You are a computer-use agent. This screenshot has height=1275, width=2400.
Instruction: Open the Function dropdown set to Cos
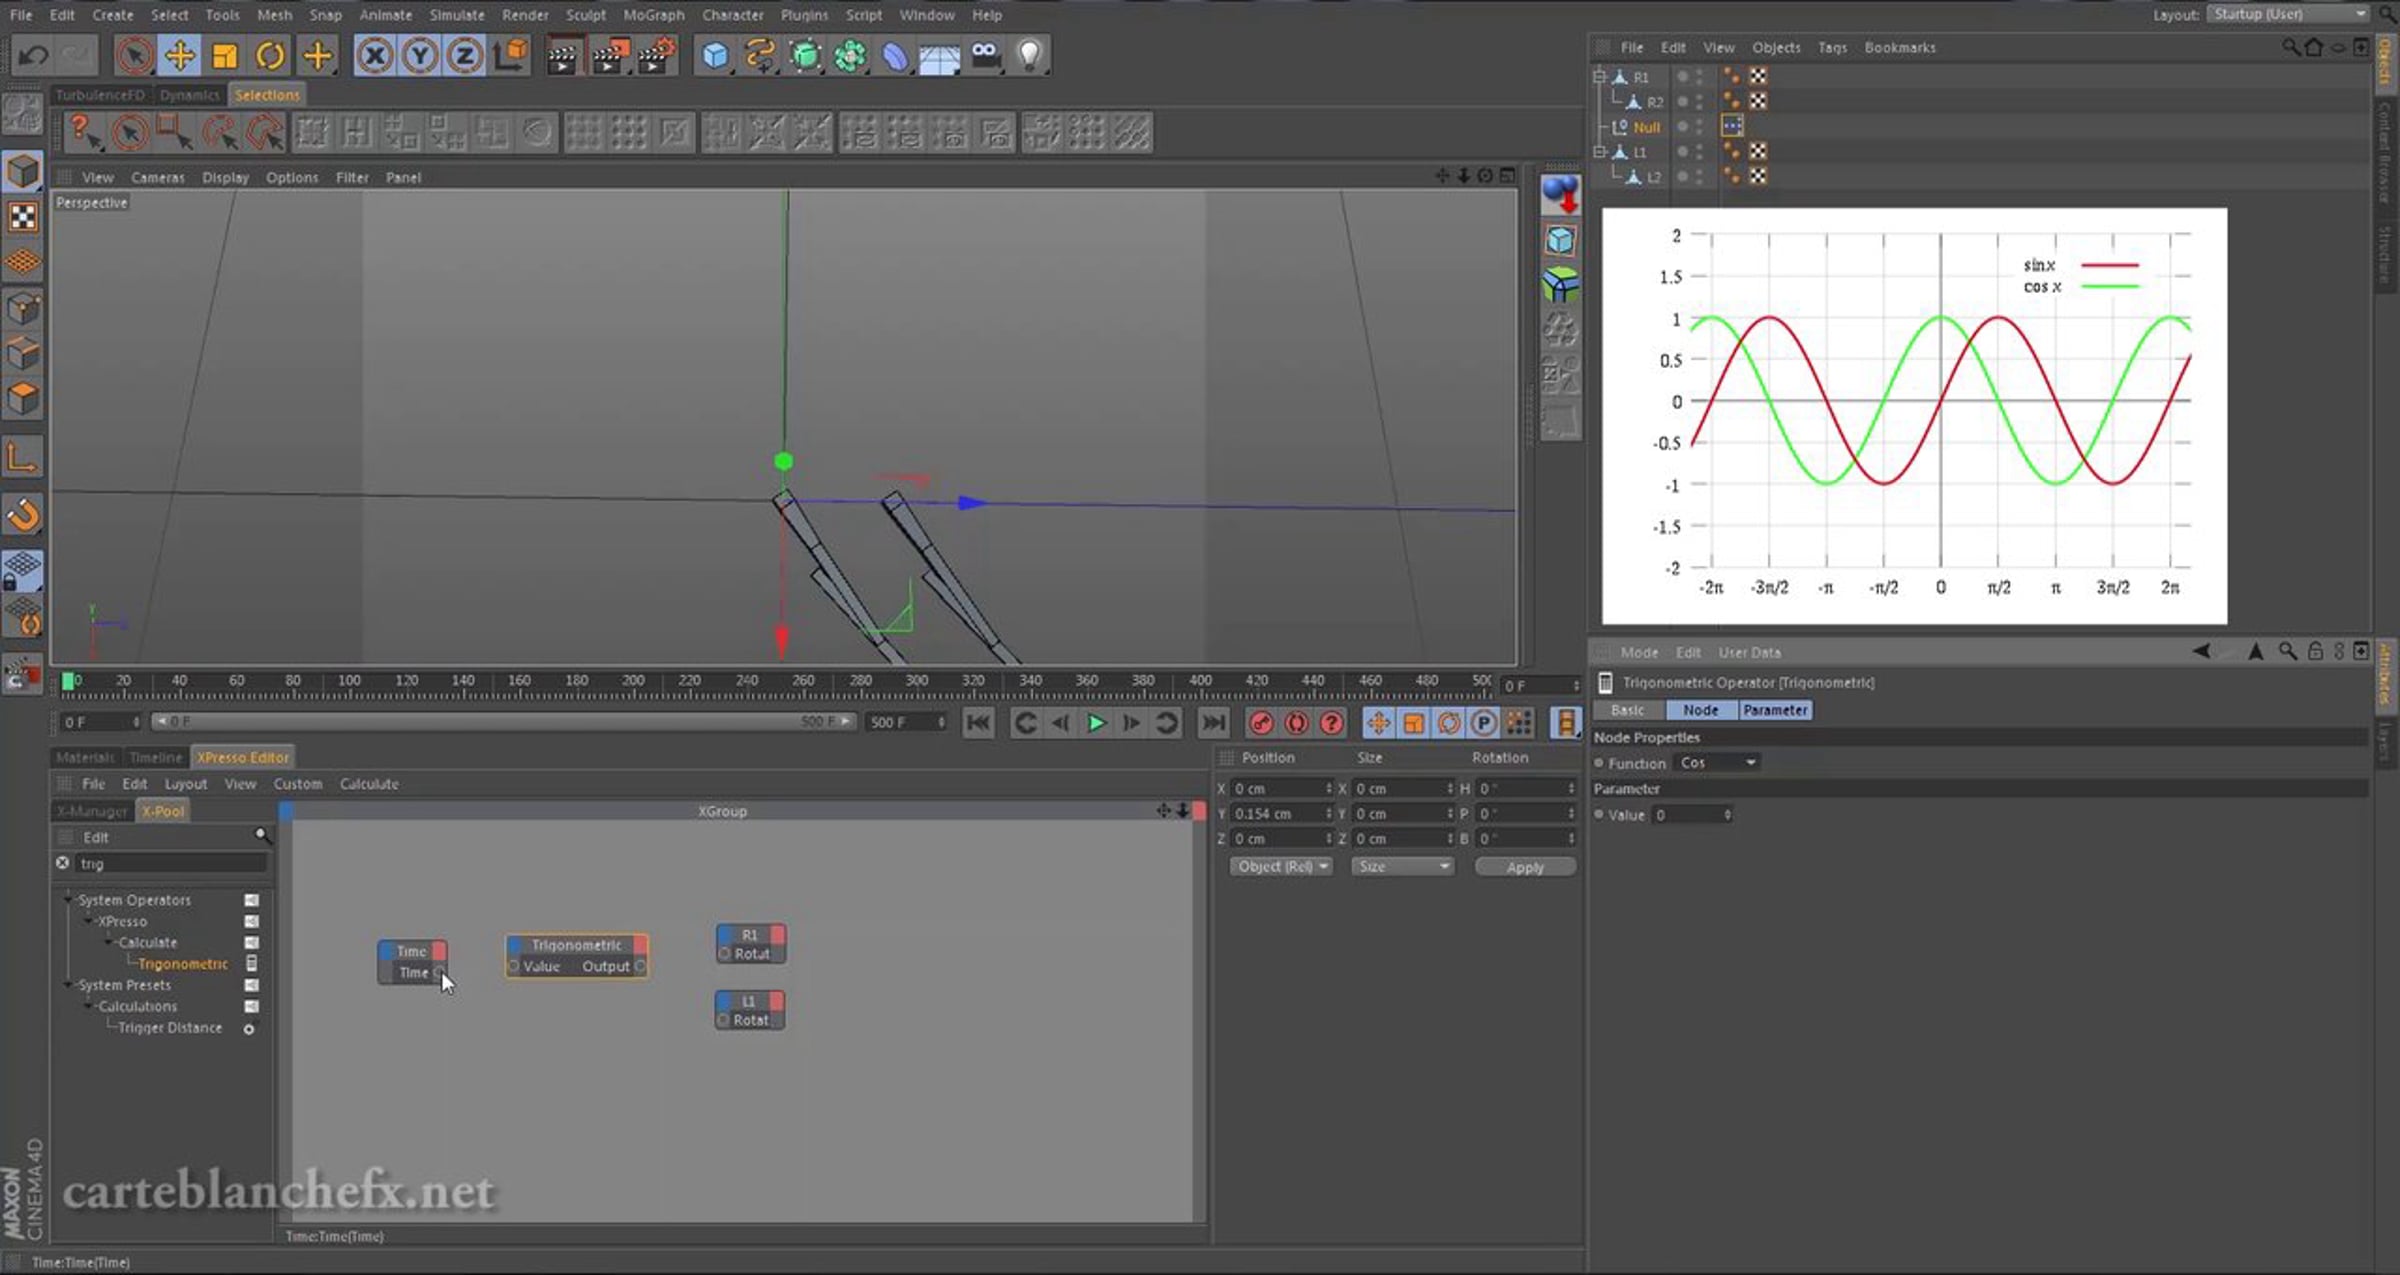1717,763
